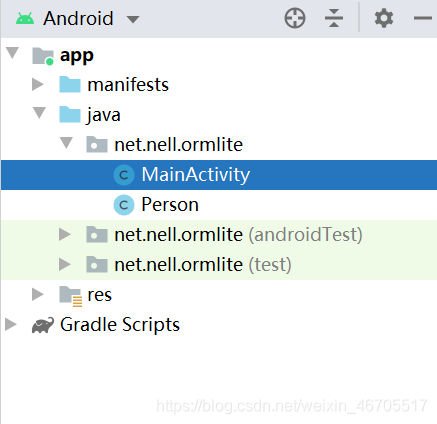437x424 pixels.
Task: Click the Gradle elephant icon
Action: (x=43, y=325)
